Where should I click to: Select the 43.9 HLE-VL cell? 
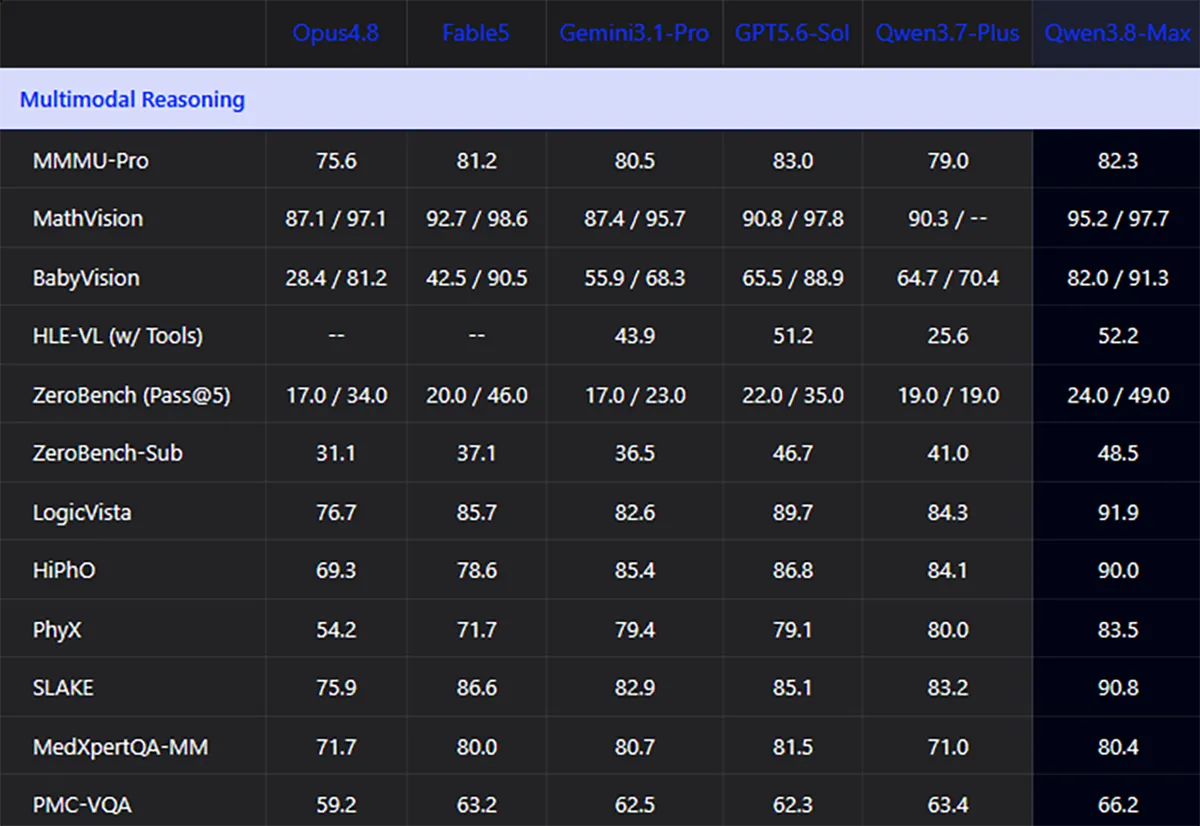(635, 336)
